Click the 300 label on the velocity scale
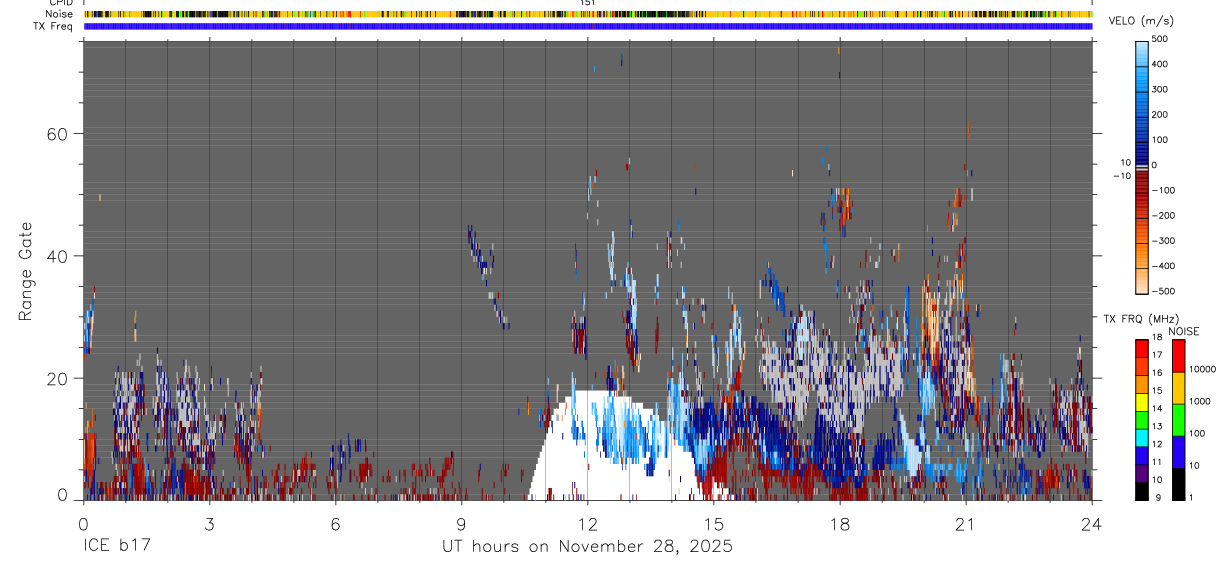This screenshot has width=1228, height=567. (1159, 89)
